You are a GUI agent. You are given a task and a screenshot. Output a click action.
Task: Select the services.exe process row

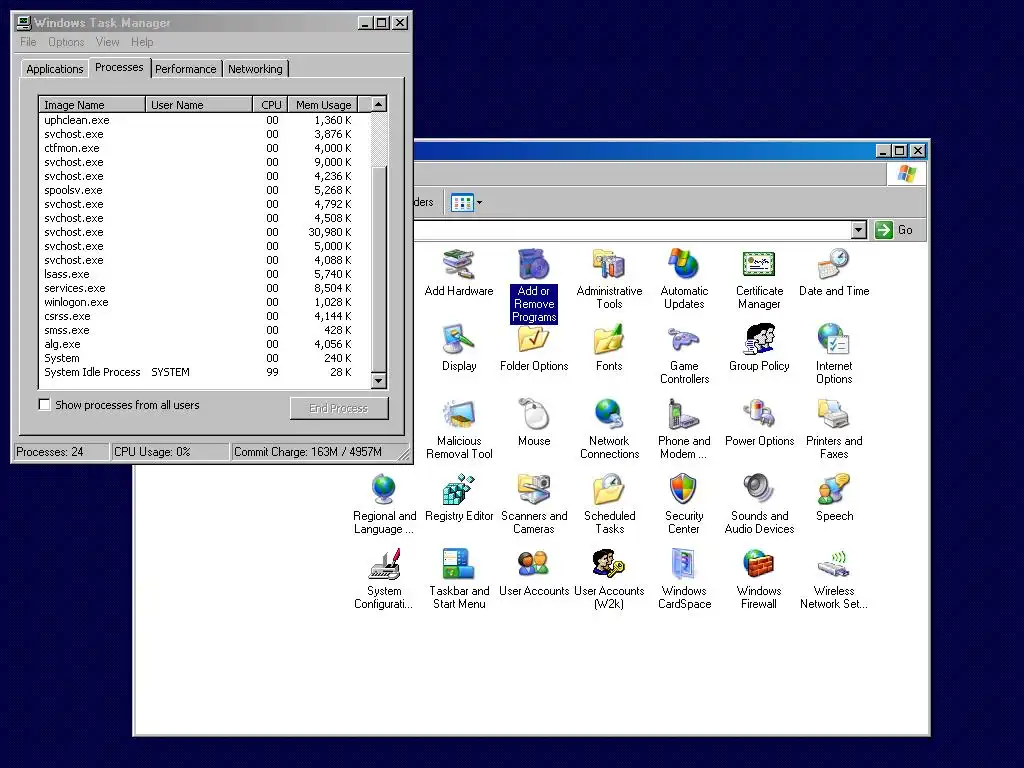204,288
